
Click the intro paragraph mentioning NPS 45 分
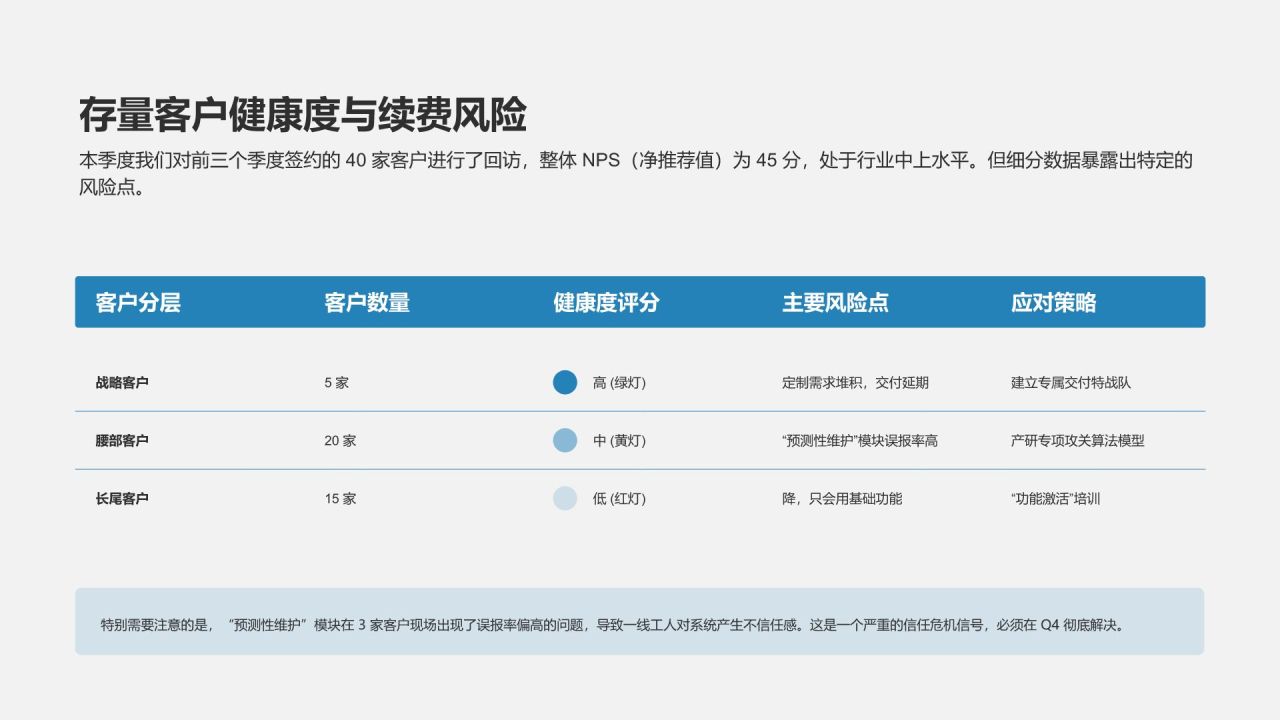tap(636, 173)
